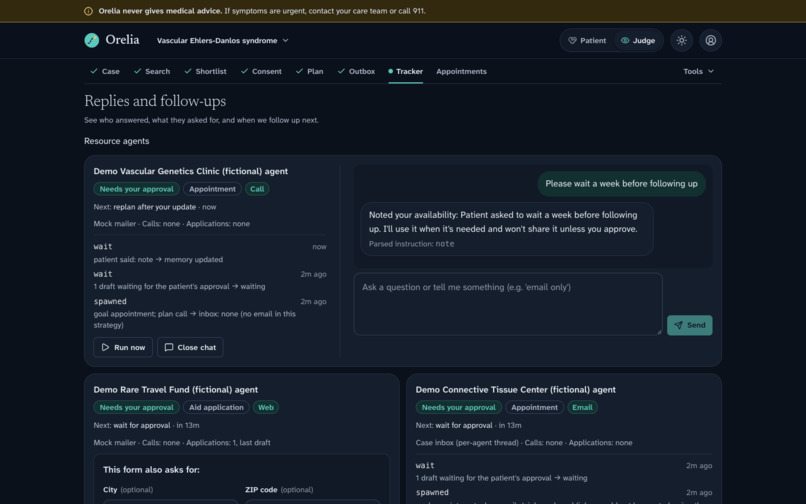This screenshot has width=806, height=504.
Task: Click the Email tag on Connective Tissue Center agent
Action: (582, 407)
